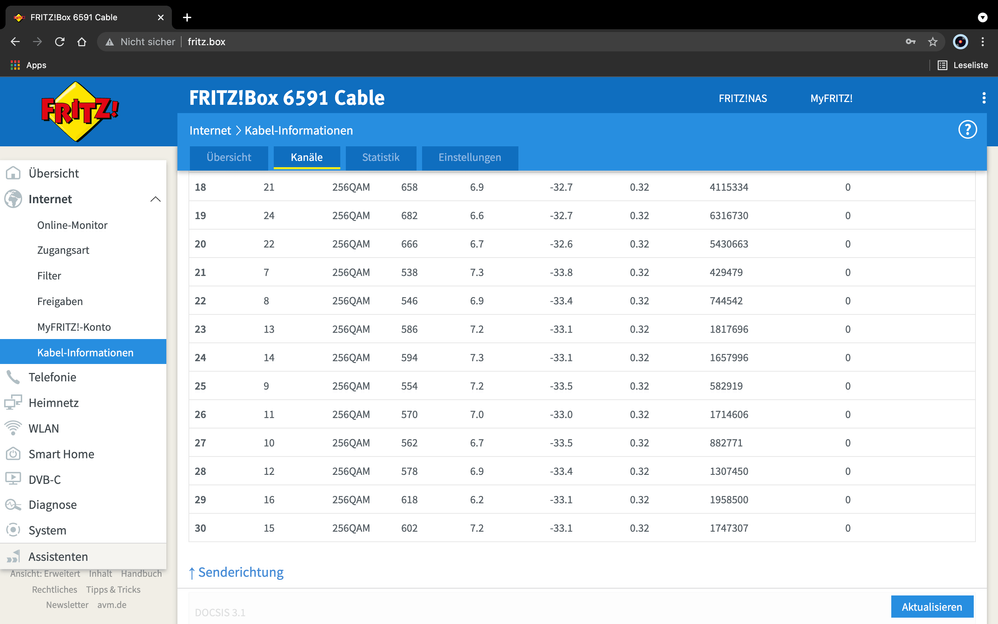Select value 4115334 in row 18
This screenshot has width=998, height=624.
click(x=729, y=187)
